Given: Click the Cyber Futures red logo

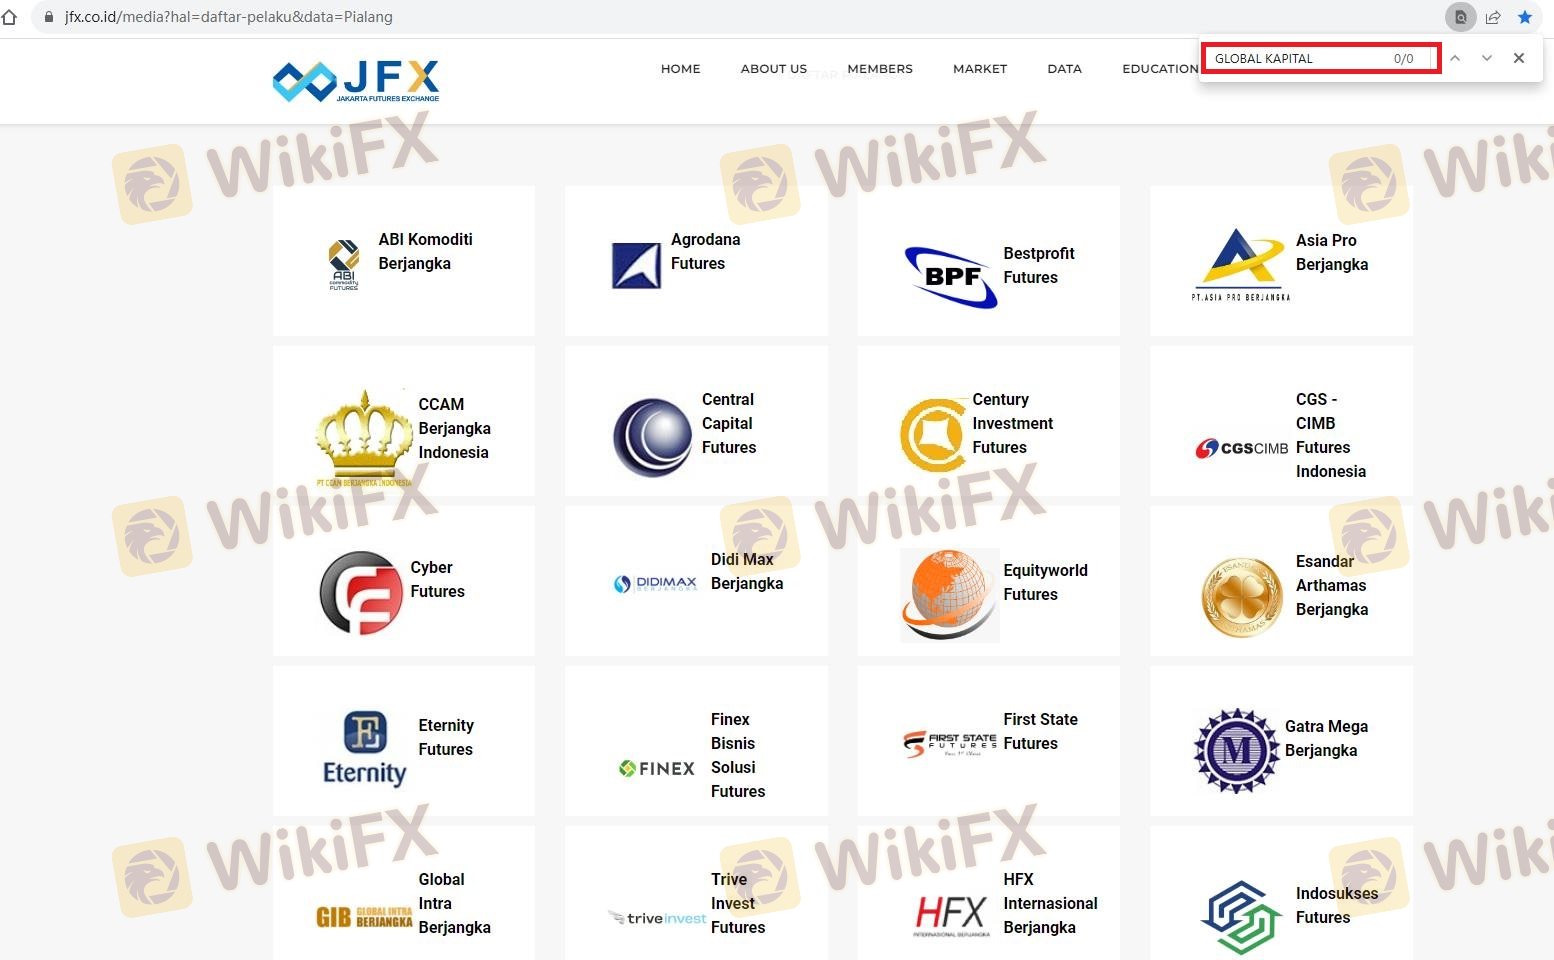Looking at the screenshot, I should [360, 593].
